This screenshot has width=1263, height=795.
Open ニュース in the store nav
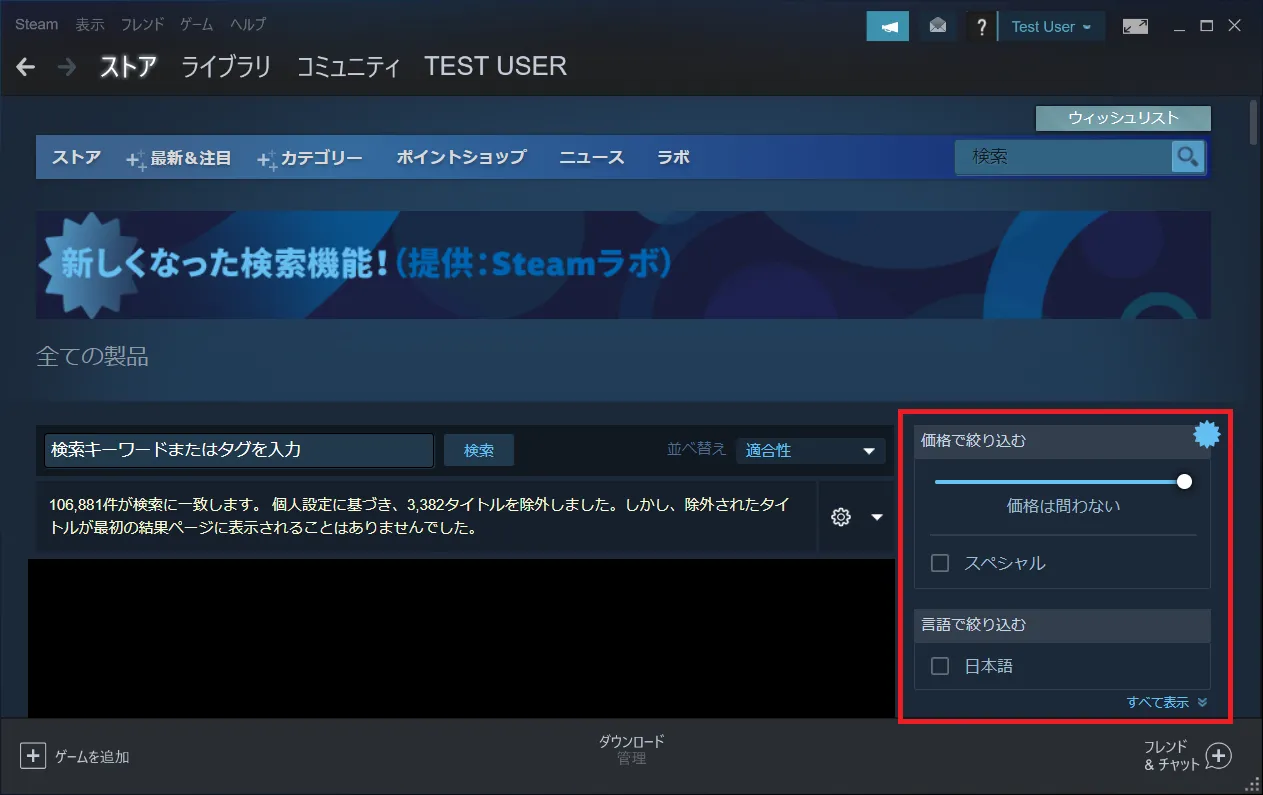pos(592,157)
